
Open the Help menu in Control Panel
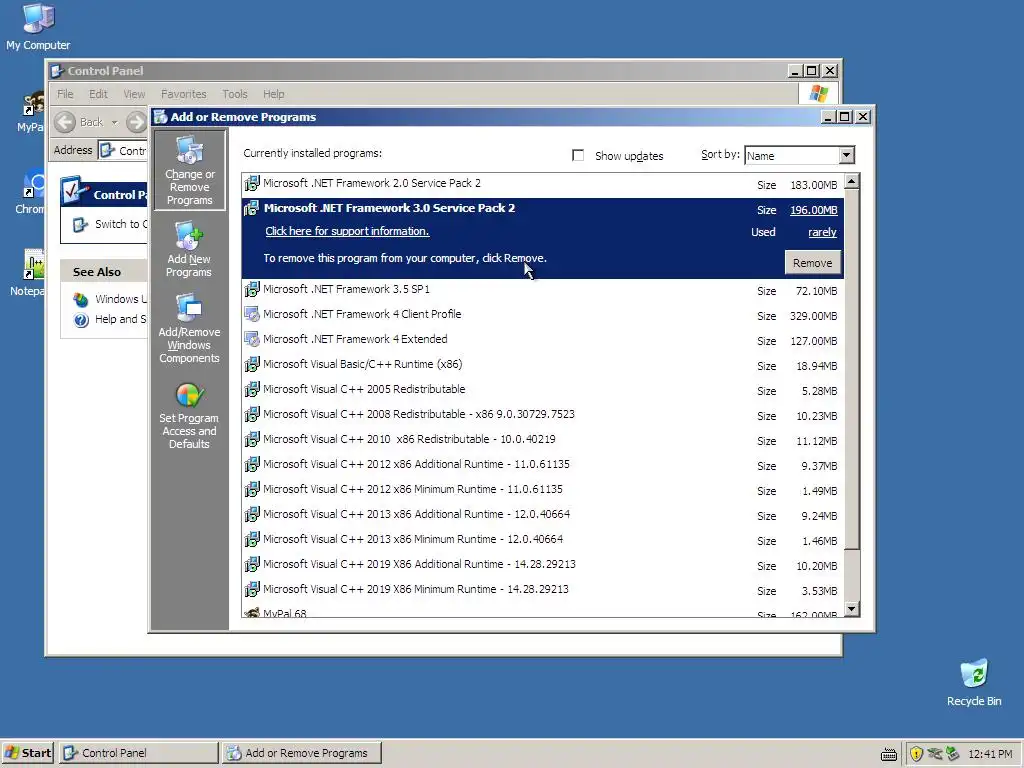tap(274, 94)
